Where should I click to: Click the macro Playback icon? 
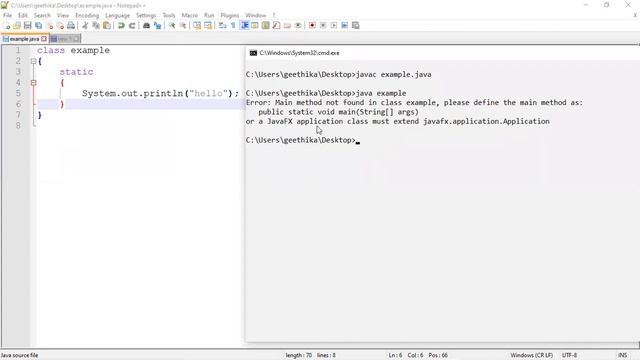point(333,25)
